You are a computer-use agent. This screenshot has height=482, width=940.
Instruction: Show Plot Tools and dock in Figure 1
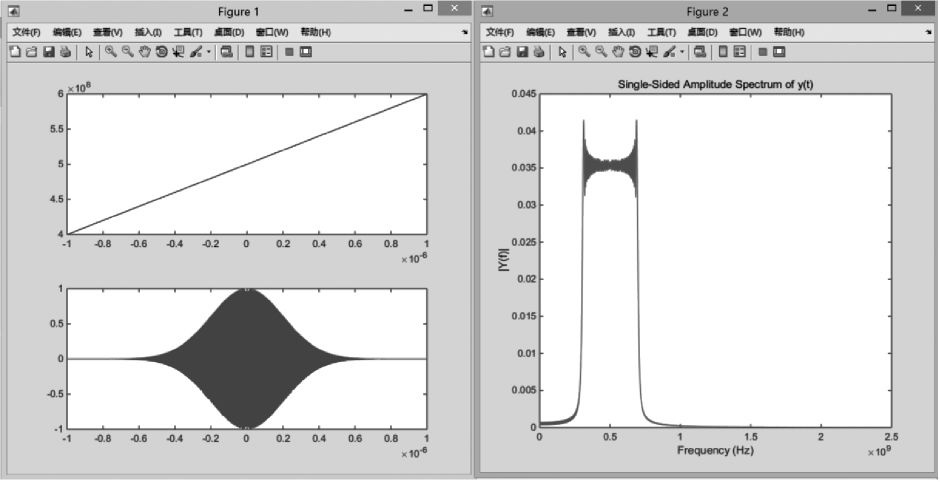[306, 52]
